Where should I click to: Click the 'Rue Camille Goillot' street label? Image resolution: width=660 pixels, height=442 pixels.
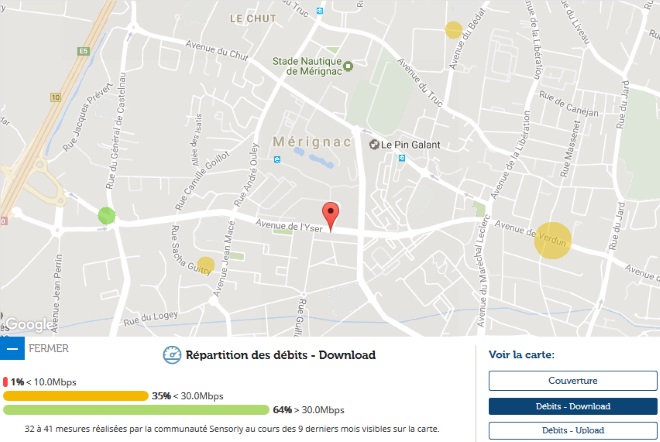pyautogui.click(x=202, y=181)
